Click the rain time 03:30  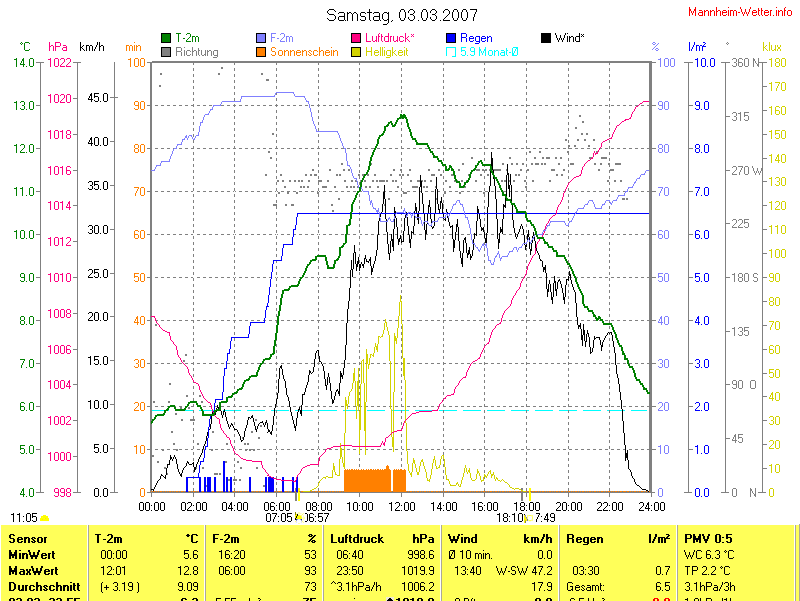586,570
